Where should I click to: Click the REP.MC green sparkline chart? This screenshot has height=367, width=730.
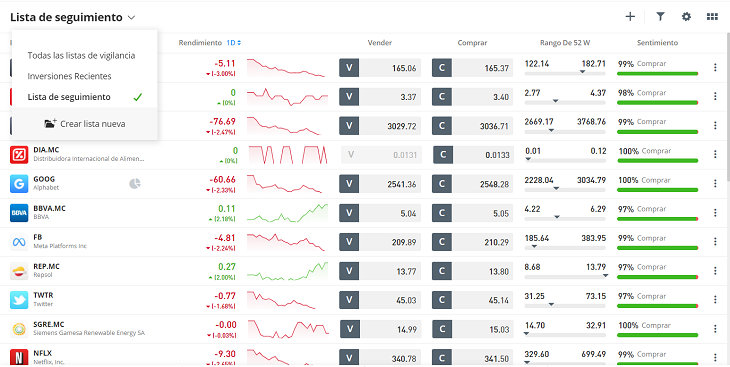click(x=287, y=271)
